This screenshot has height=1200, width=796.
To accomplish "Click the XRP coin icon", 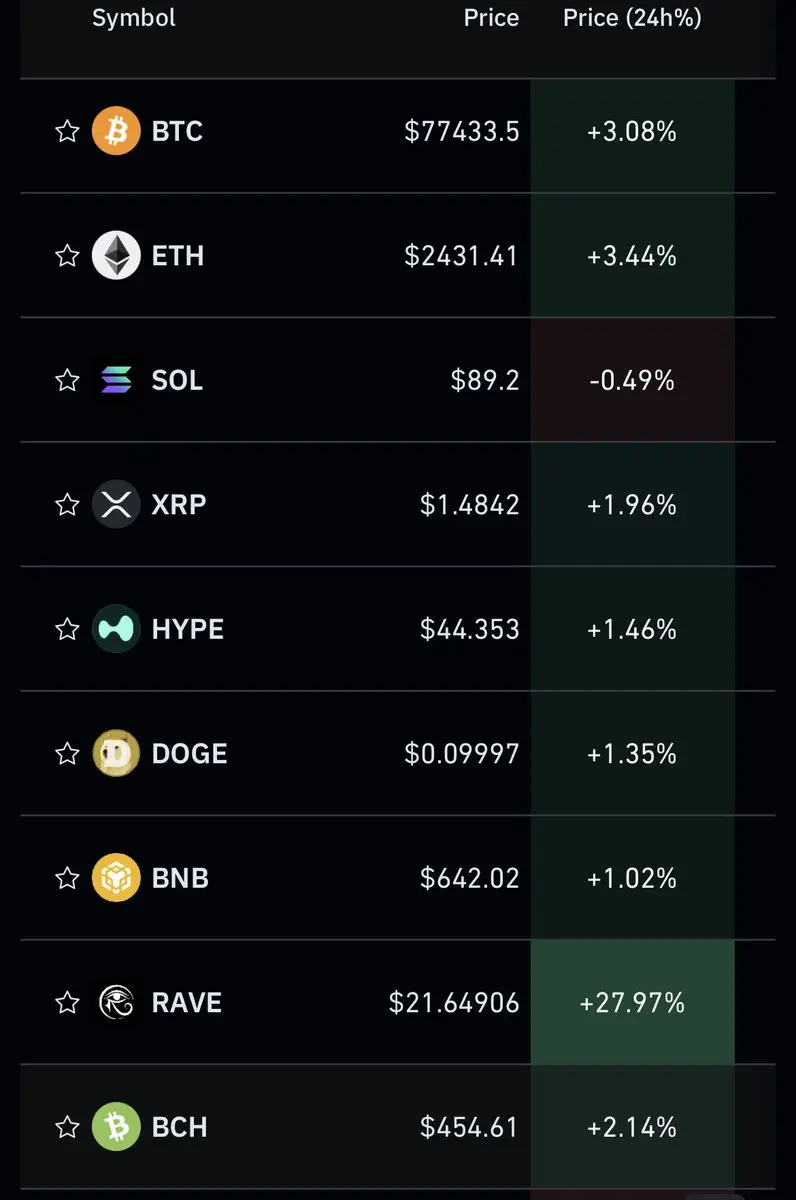I will [x=116, y=504].
